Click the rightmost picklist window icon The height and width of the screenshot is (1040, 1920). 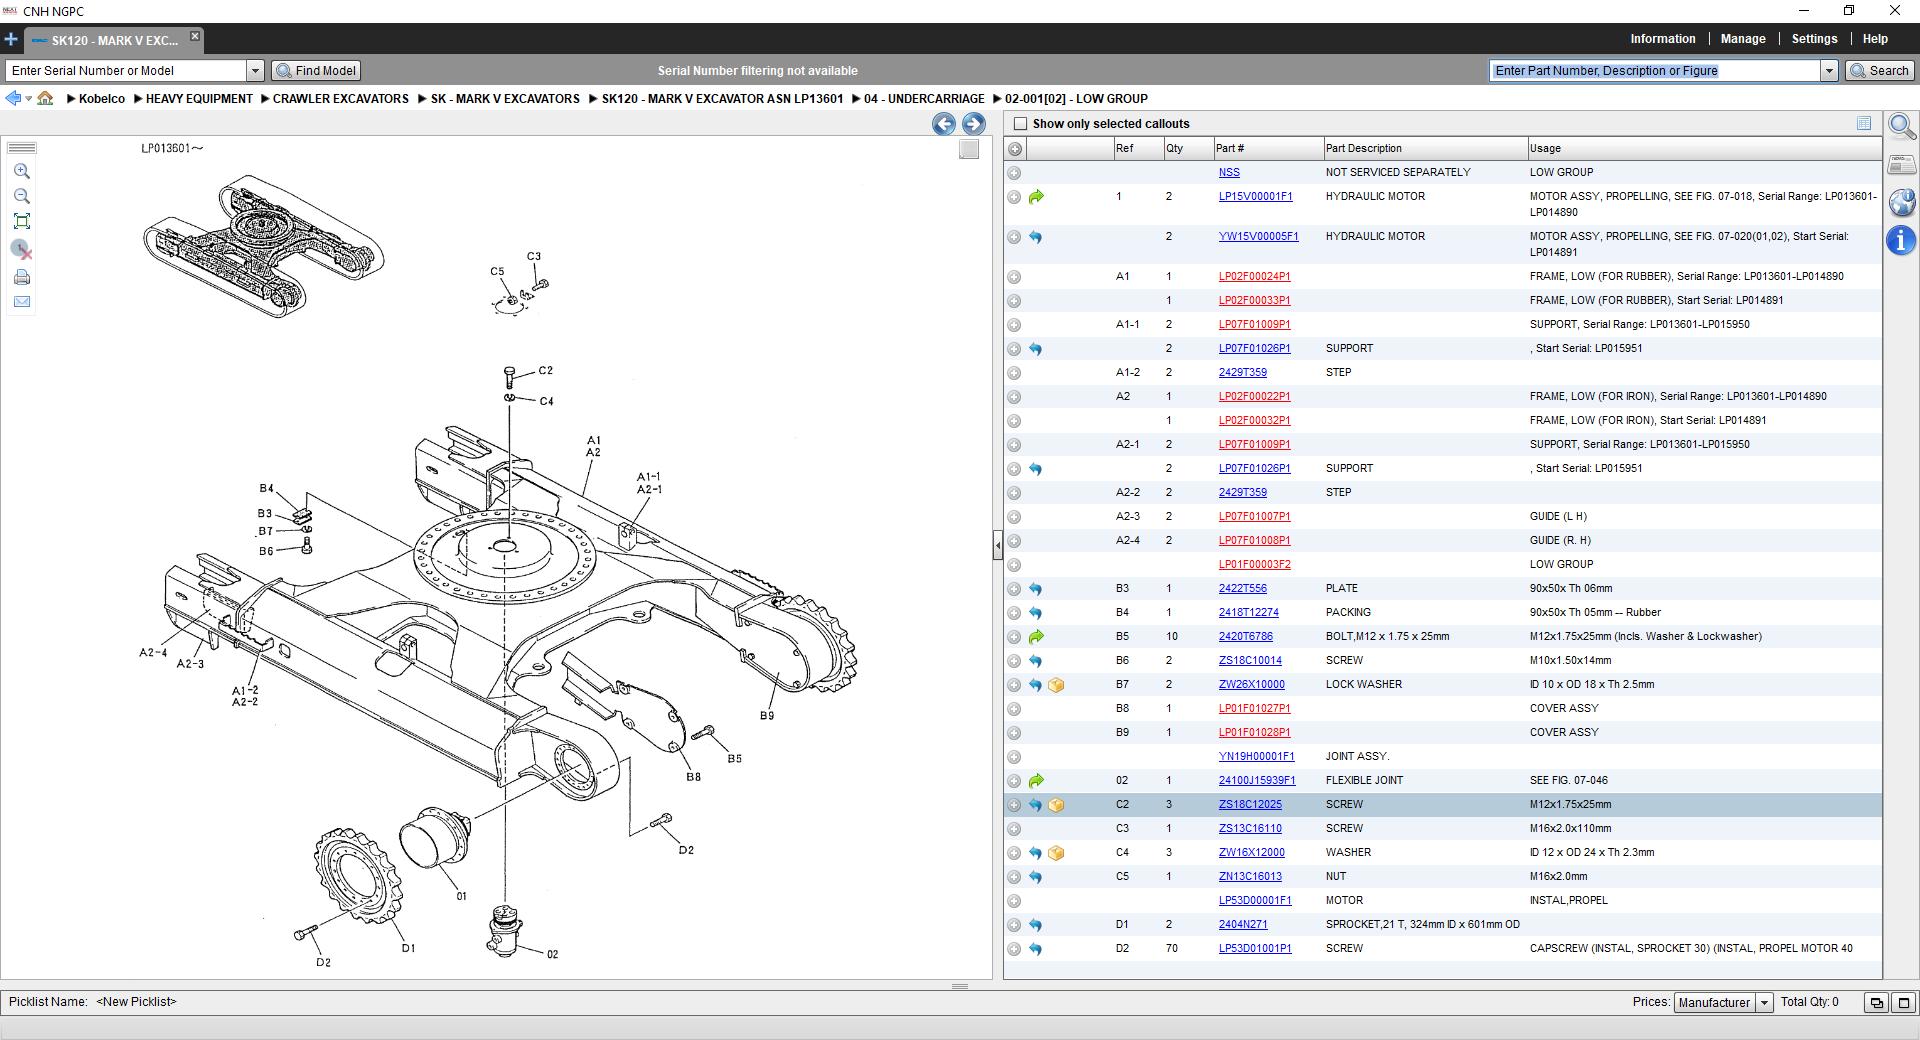pos(1903,1002)
